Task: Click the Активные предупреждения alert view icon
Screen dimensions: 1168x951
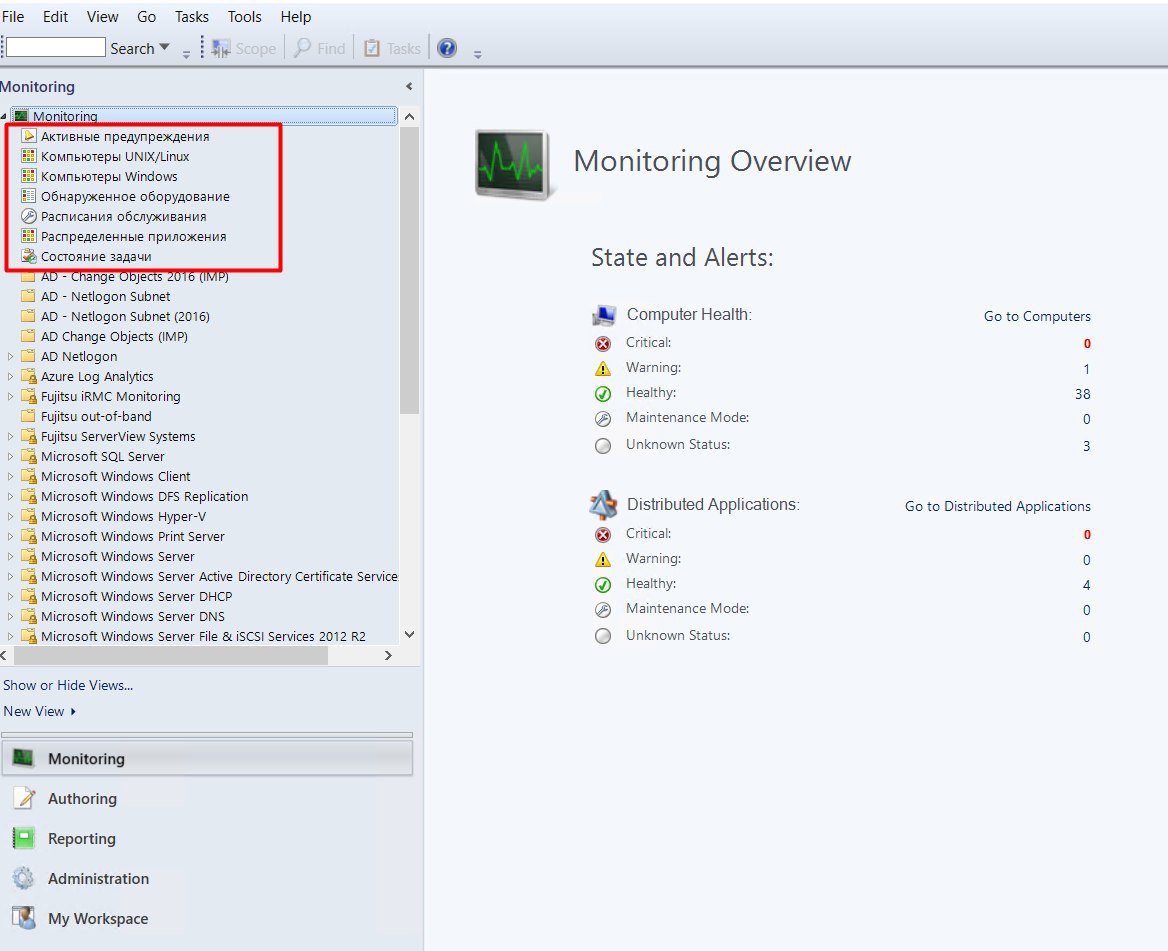Action: tap(29, 136)
